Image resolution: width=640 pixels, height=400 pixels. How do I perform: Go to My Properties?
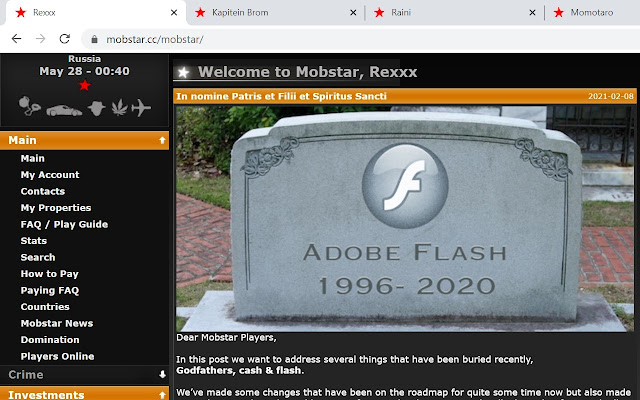pyautogui.click(x=56, y=208)
